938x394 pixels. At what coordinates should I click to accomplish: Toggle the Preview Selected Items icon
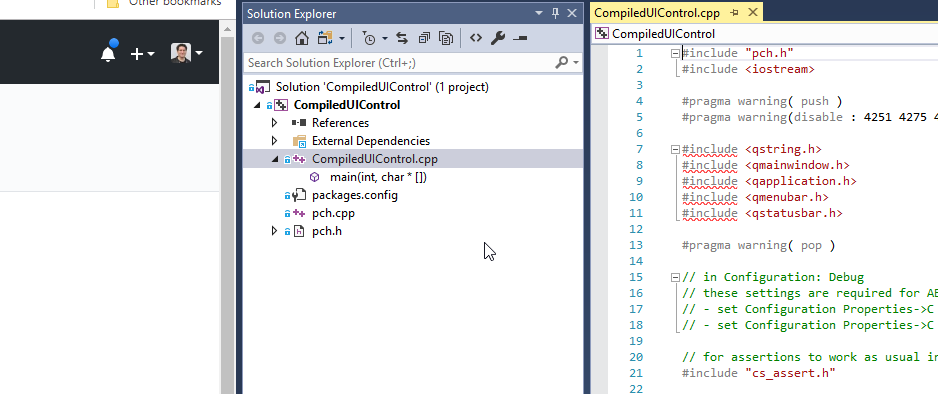coord(520,38)
